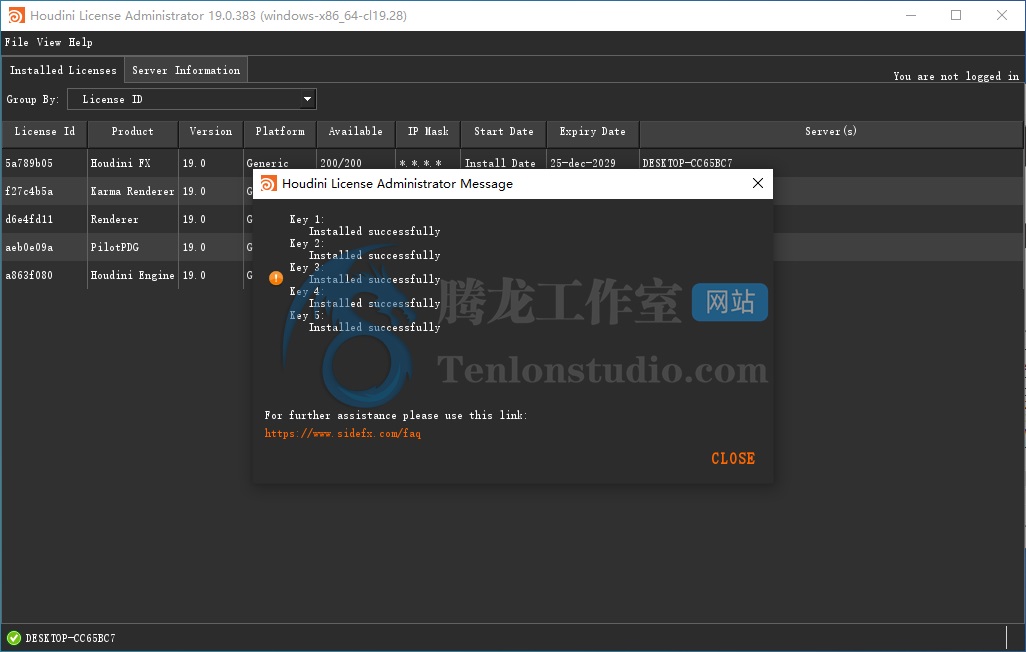Open the File menu
This screenshot has width=1026, height=652.
(16, 42)
